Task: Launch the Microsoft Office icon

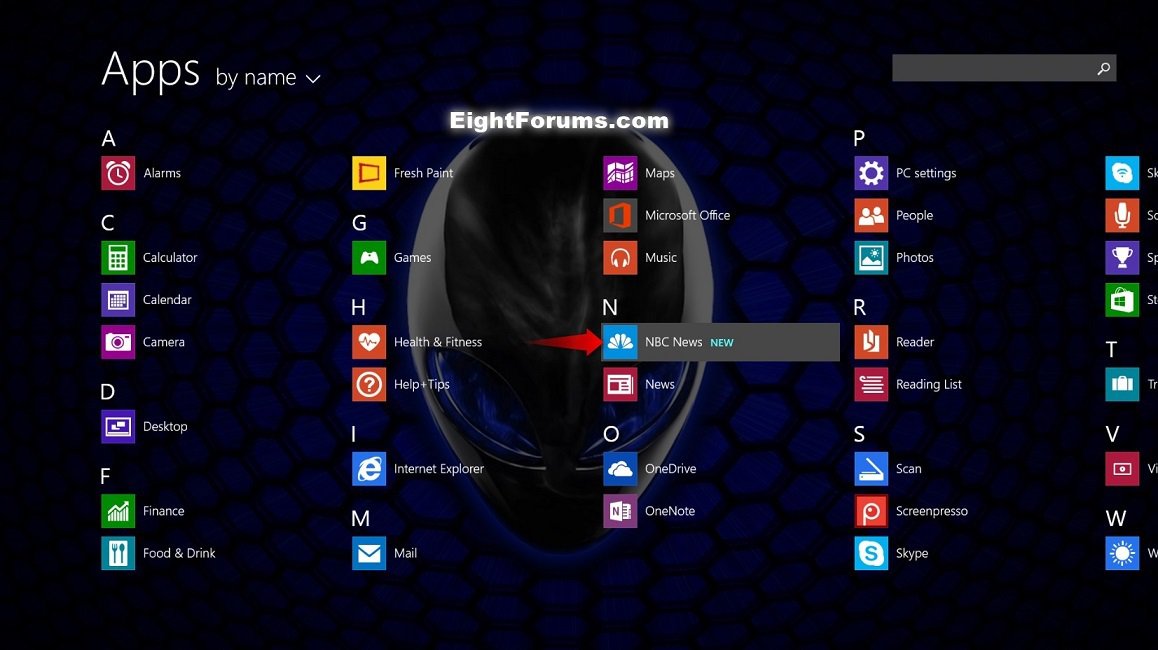Action: pyautogui.click(x=620, y=215)
